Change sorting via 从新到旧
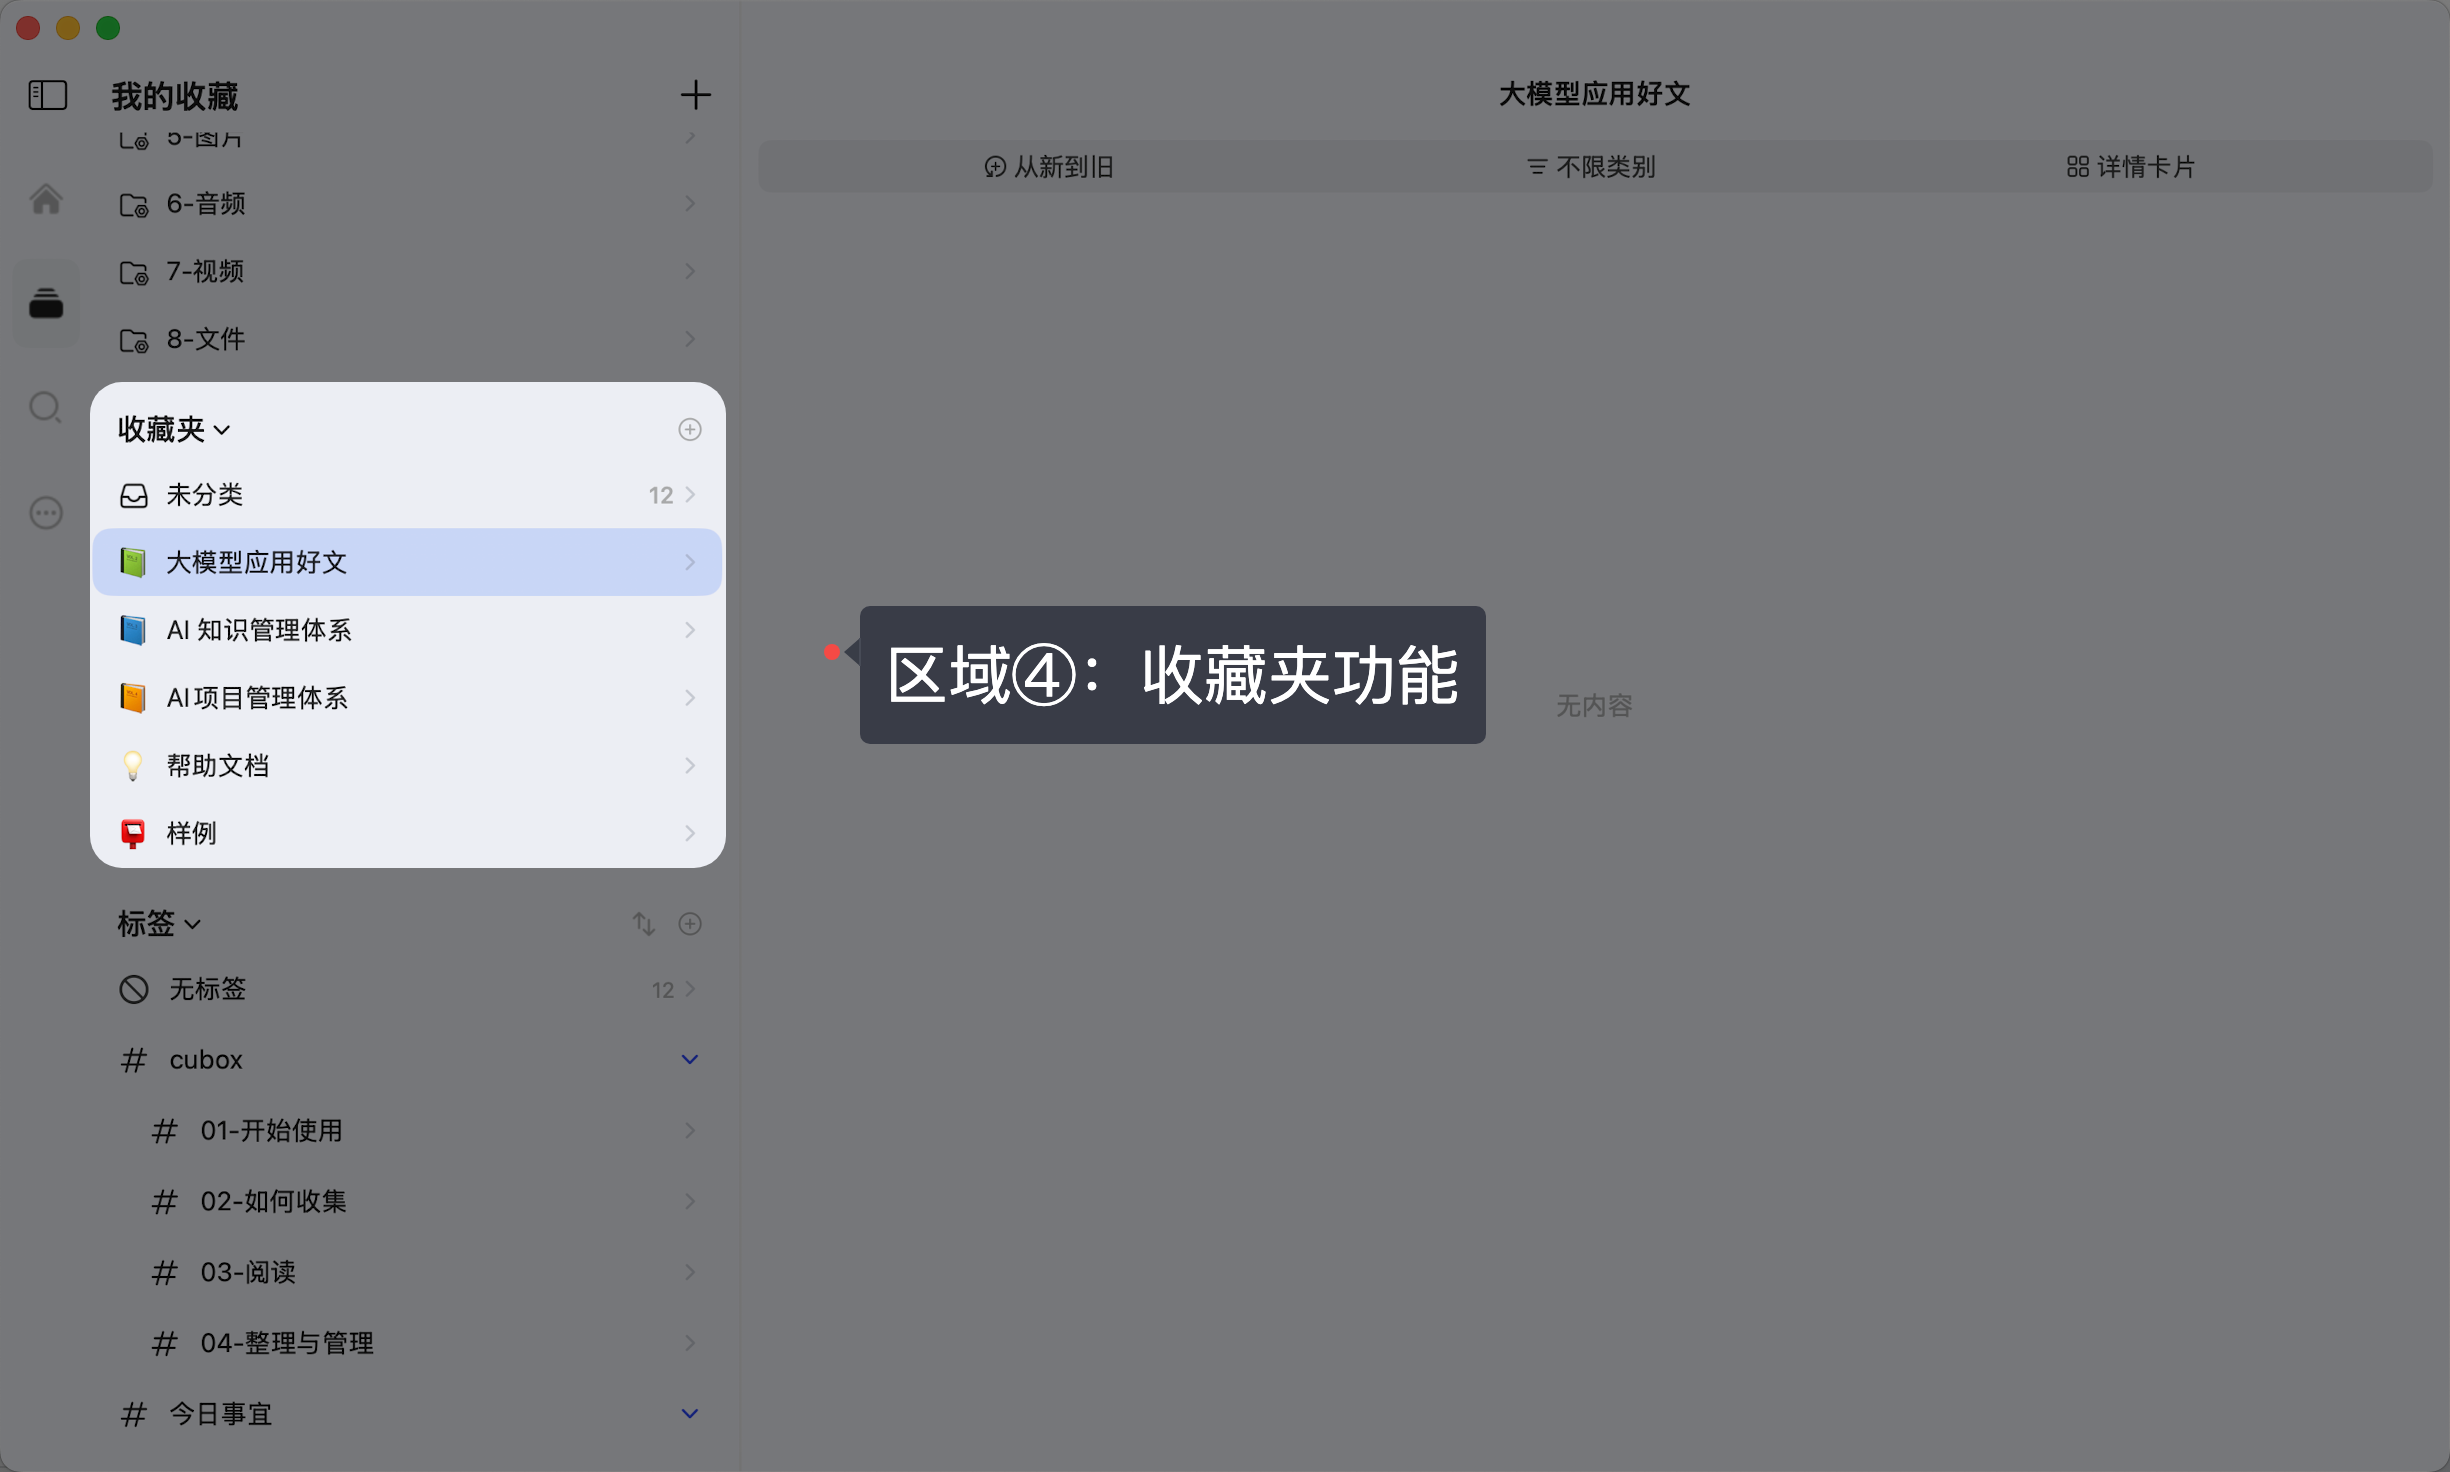Viewport: 2450px width, 1472px height. [1048, 166]
